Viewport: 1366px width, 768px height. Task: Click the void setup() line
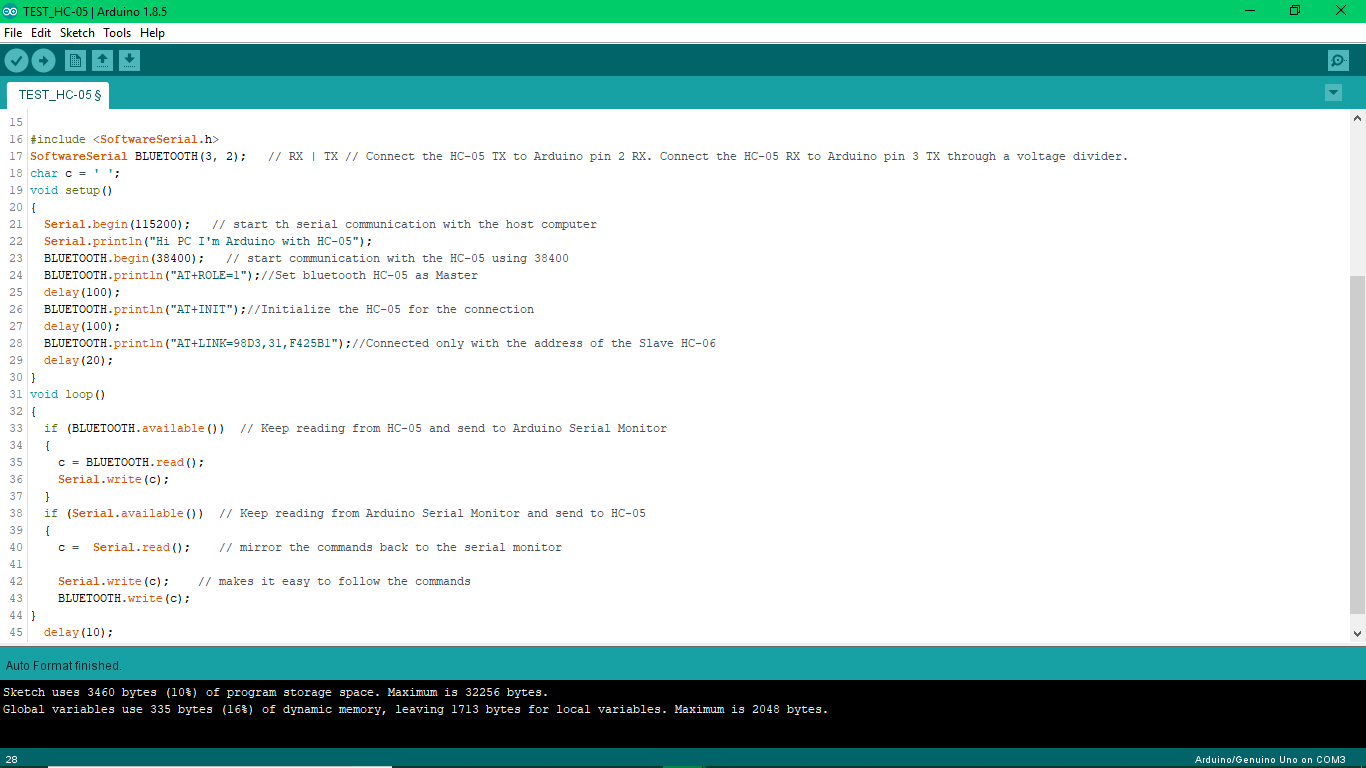[71, 191]
